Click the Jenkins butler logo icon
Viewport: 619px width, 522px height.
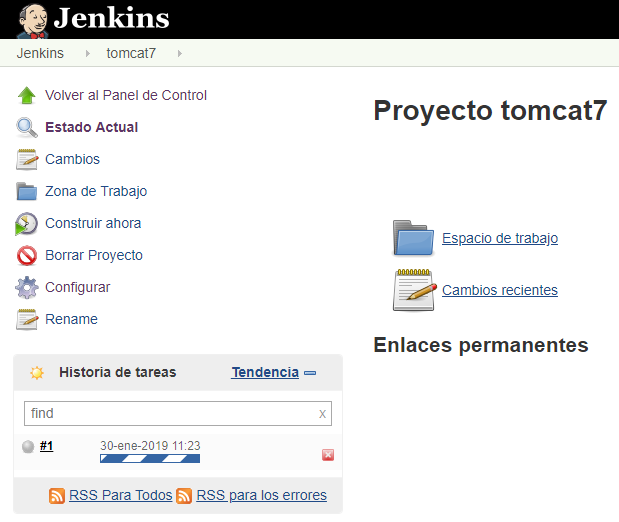tap(33, 21)
